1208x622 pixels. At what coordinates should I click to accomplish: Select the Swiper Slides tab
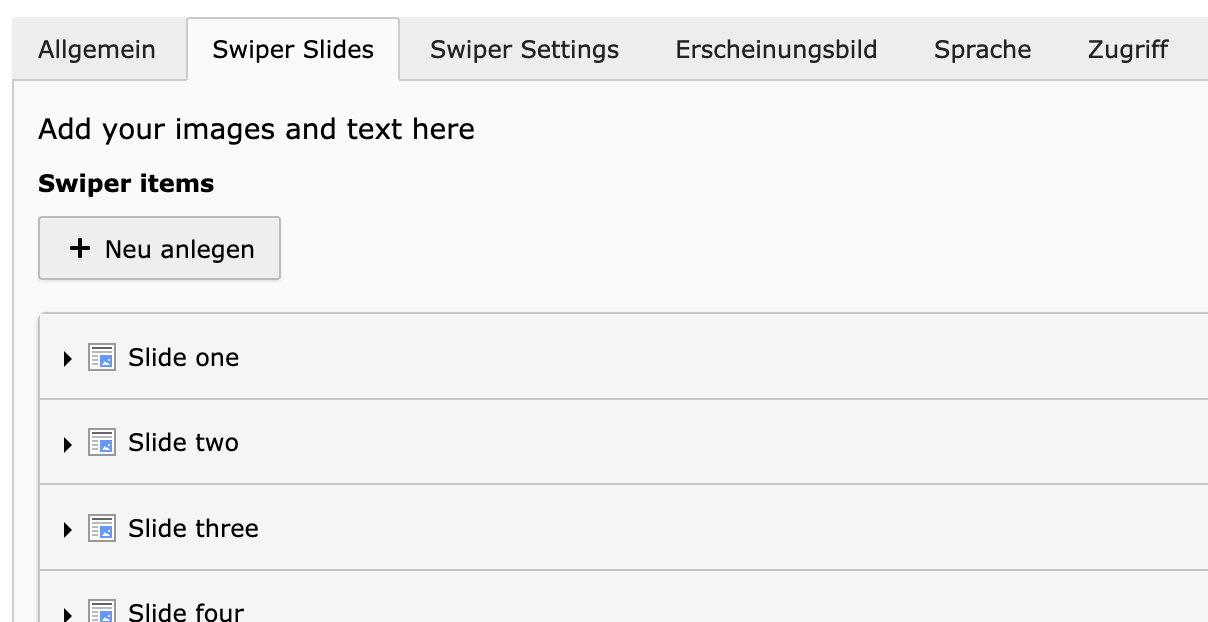click(x=293, y=49)
